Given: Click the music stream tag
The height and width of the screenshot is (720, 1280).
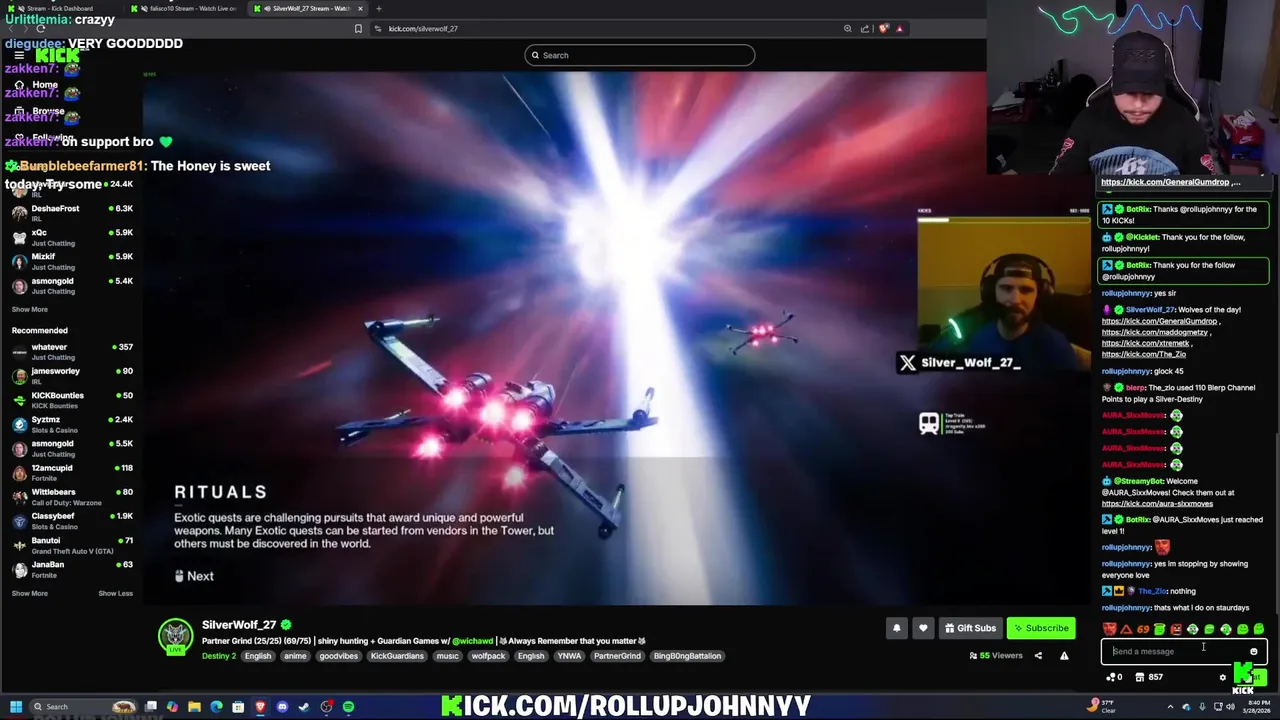Looking at the screenshot, I should point(447,656).
